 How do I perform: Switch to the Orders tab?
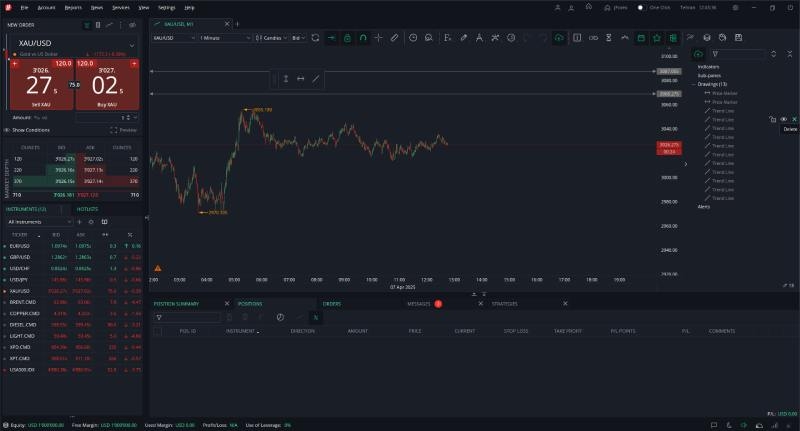(x=331, y=303)
